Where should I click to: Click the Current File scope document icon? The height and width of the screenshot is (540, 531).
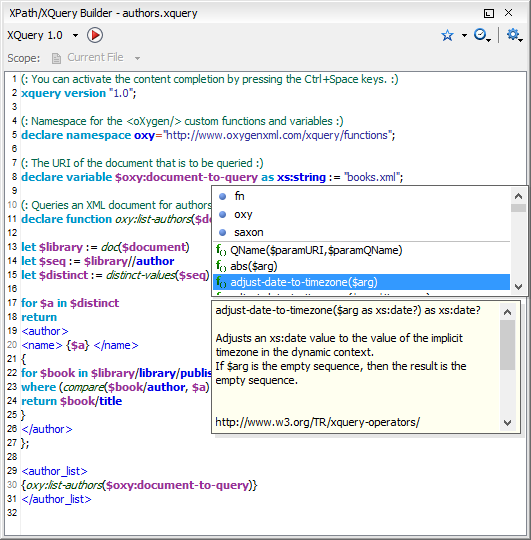56,58
